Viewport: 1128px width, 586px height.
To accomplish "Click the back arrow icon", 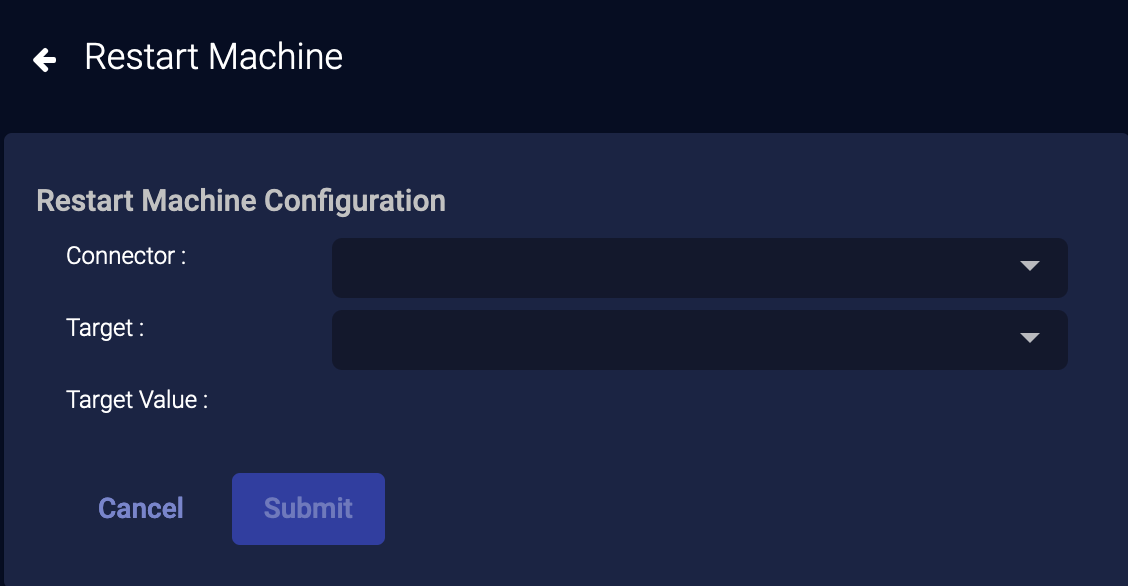I will point(44,60).
